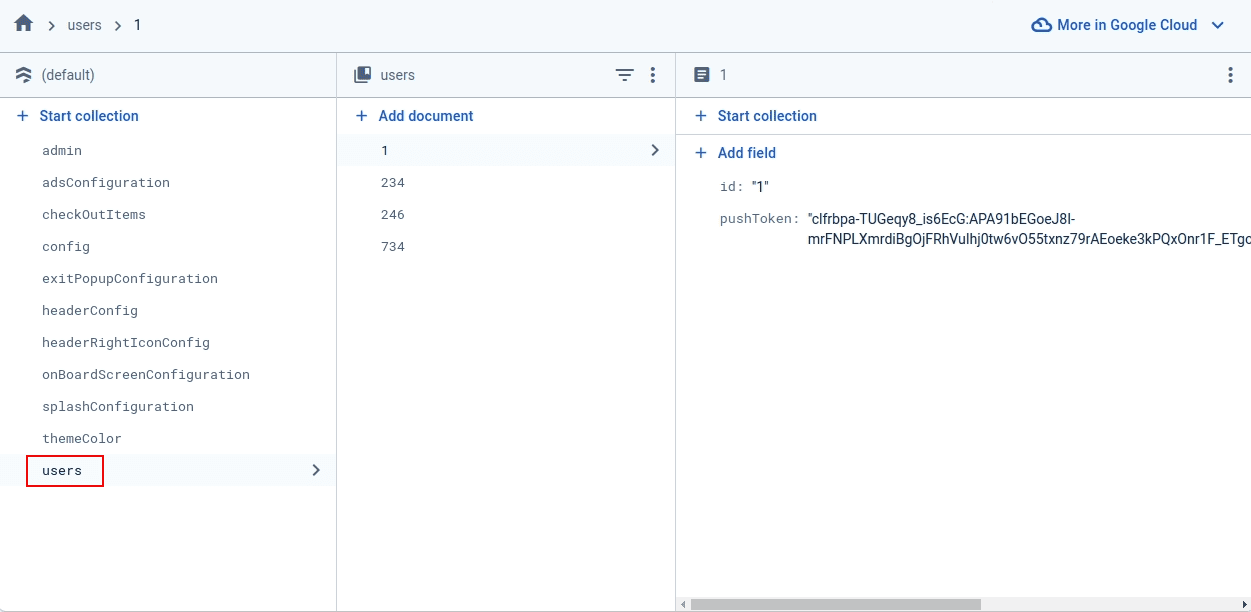
Task: Select the themeColor collection
Action: point(82,439)
